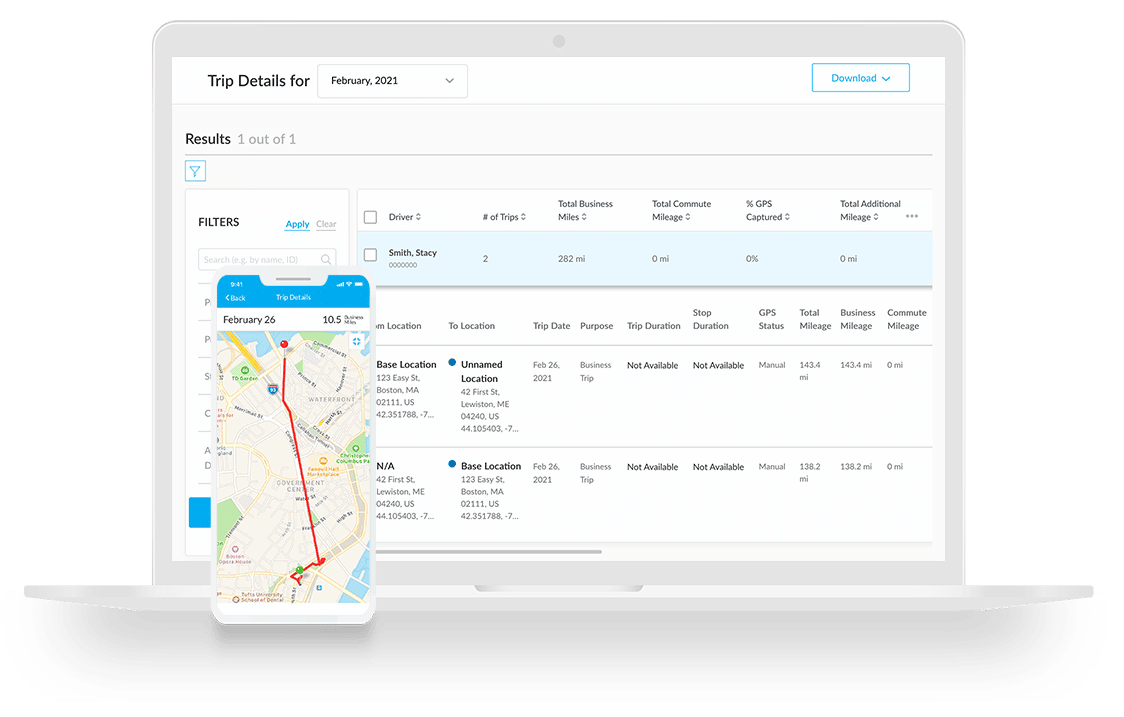Expand the Download dropdown button
The height and width of the screenshot is (717, 1124).
point(860,78)
